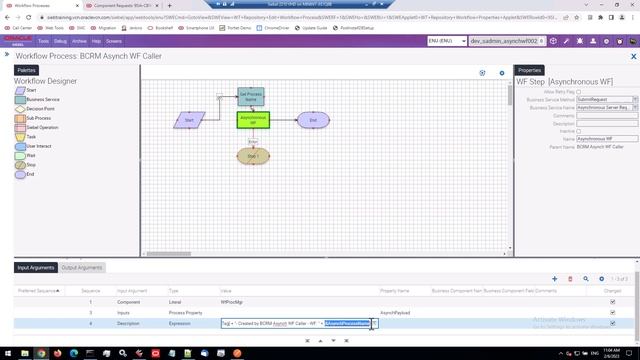Delete the selected input argument record

570,279
